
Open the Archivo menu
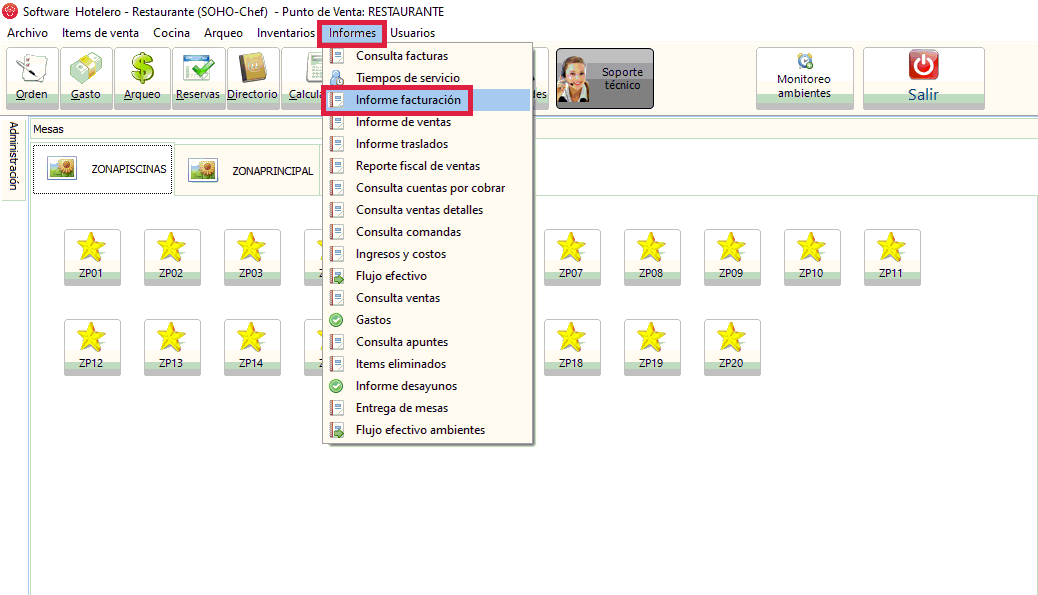click(x=27, y=33)
